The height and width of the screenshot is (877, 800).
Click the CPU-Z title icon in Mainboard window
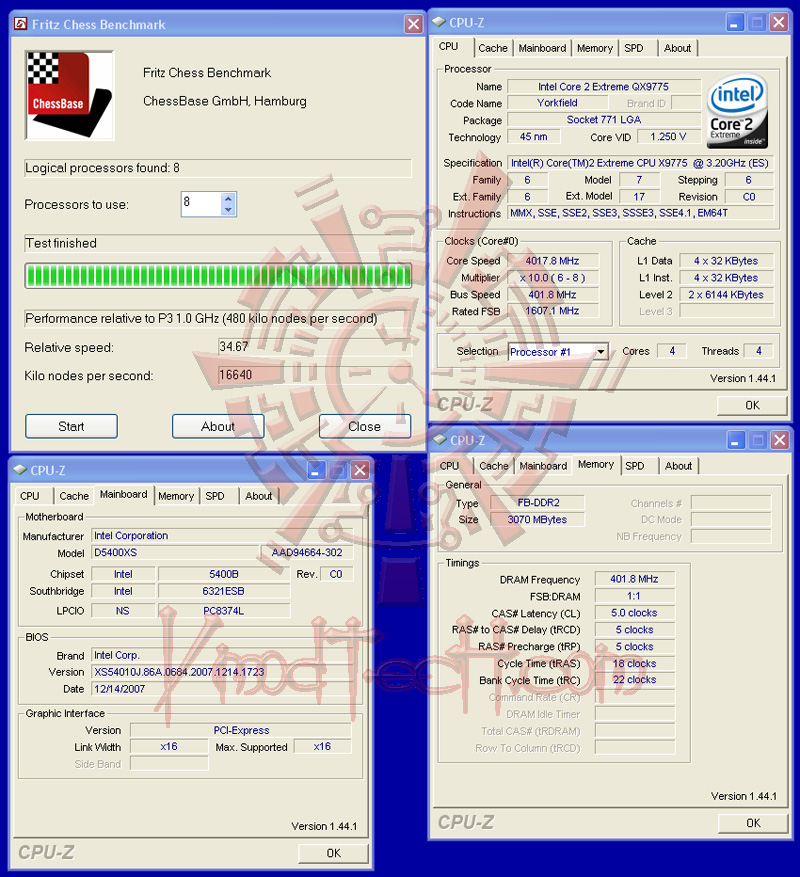click(x=20, y=470)
